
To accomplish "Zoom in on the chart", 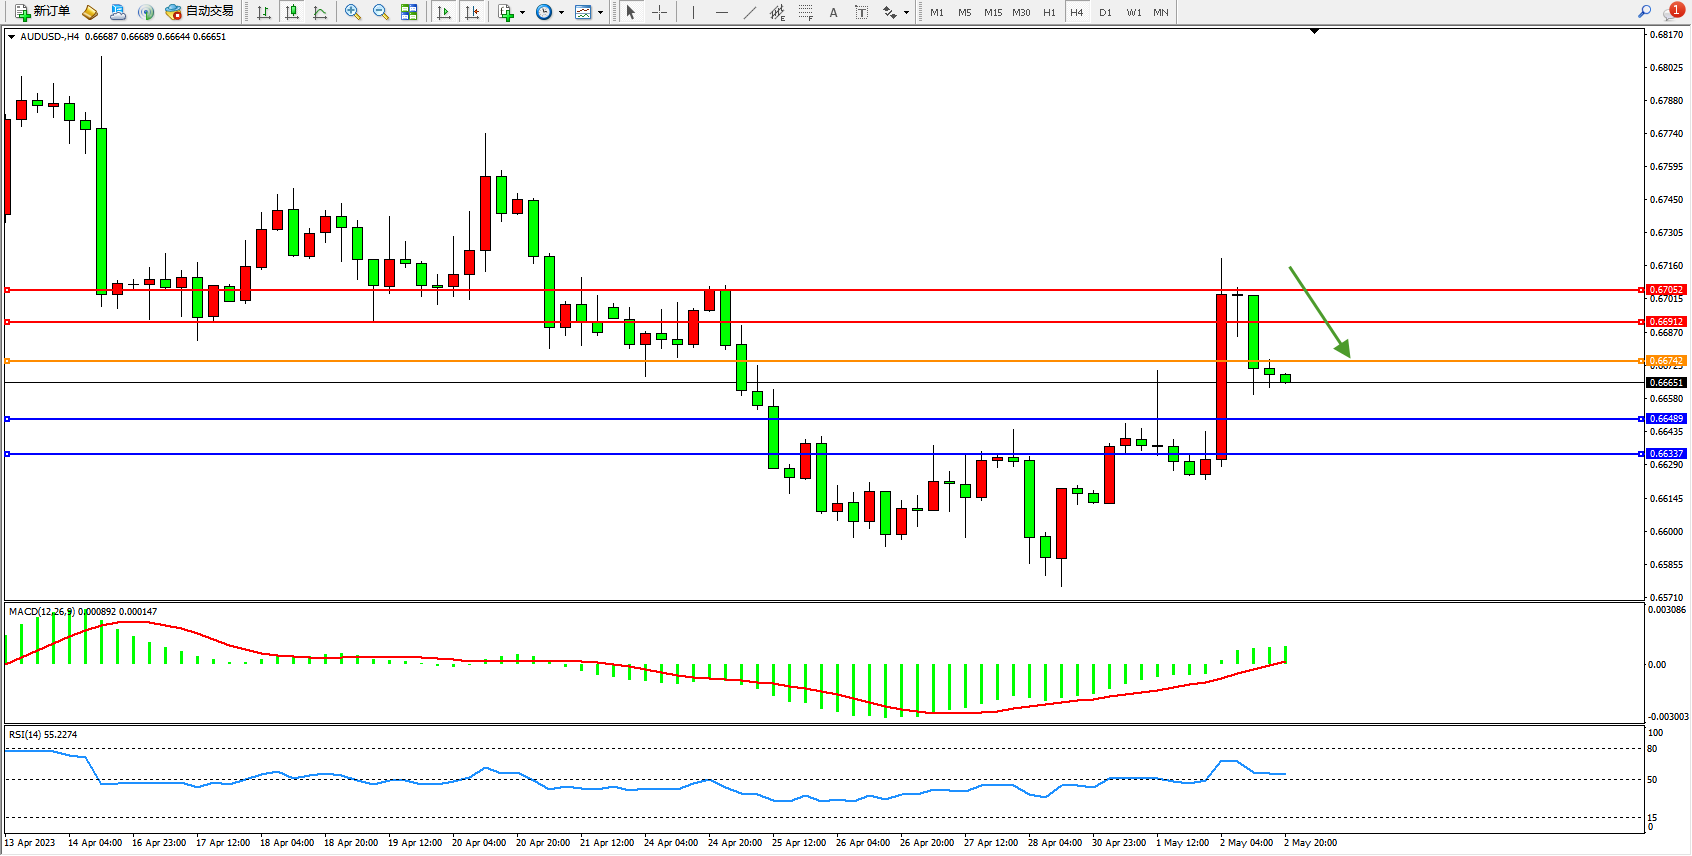I will (x=353, y=12).
